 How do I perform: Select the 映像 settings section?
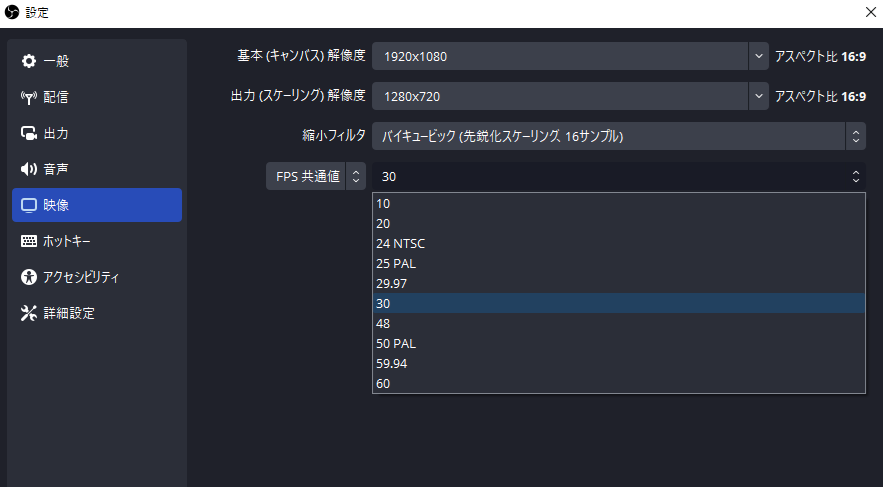[97, 205]
